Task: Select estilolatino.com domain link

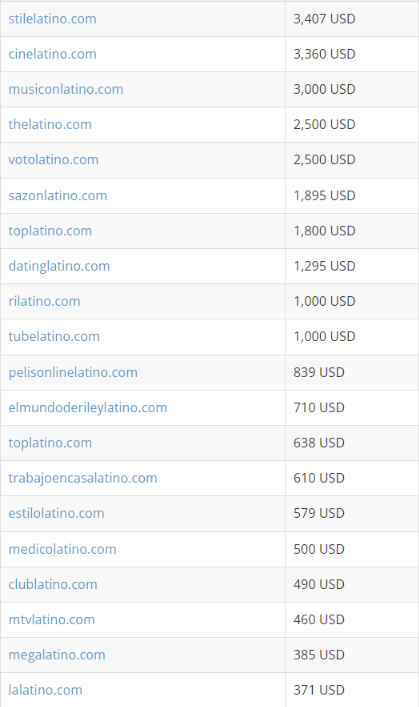Action: click(56, 513)
